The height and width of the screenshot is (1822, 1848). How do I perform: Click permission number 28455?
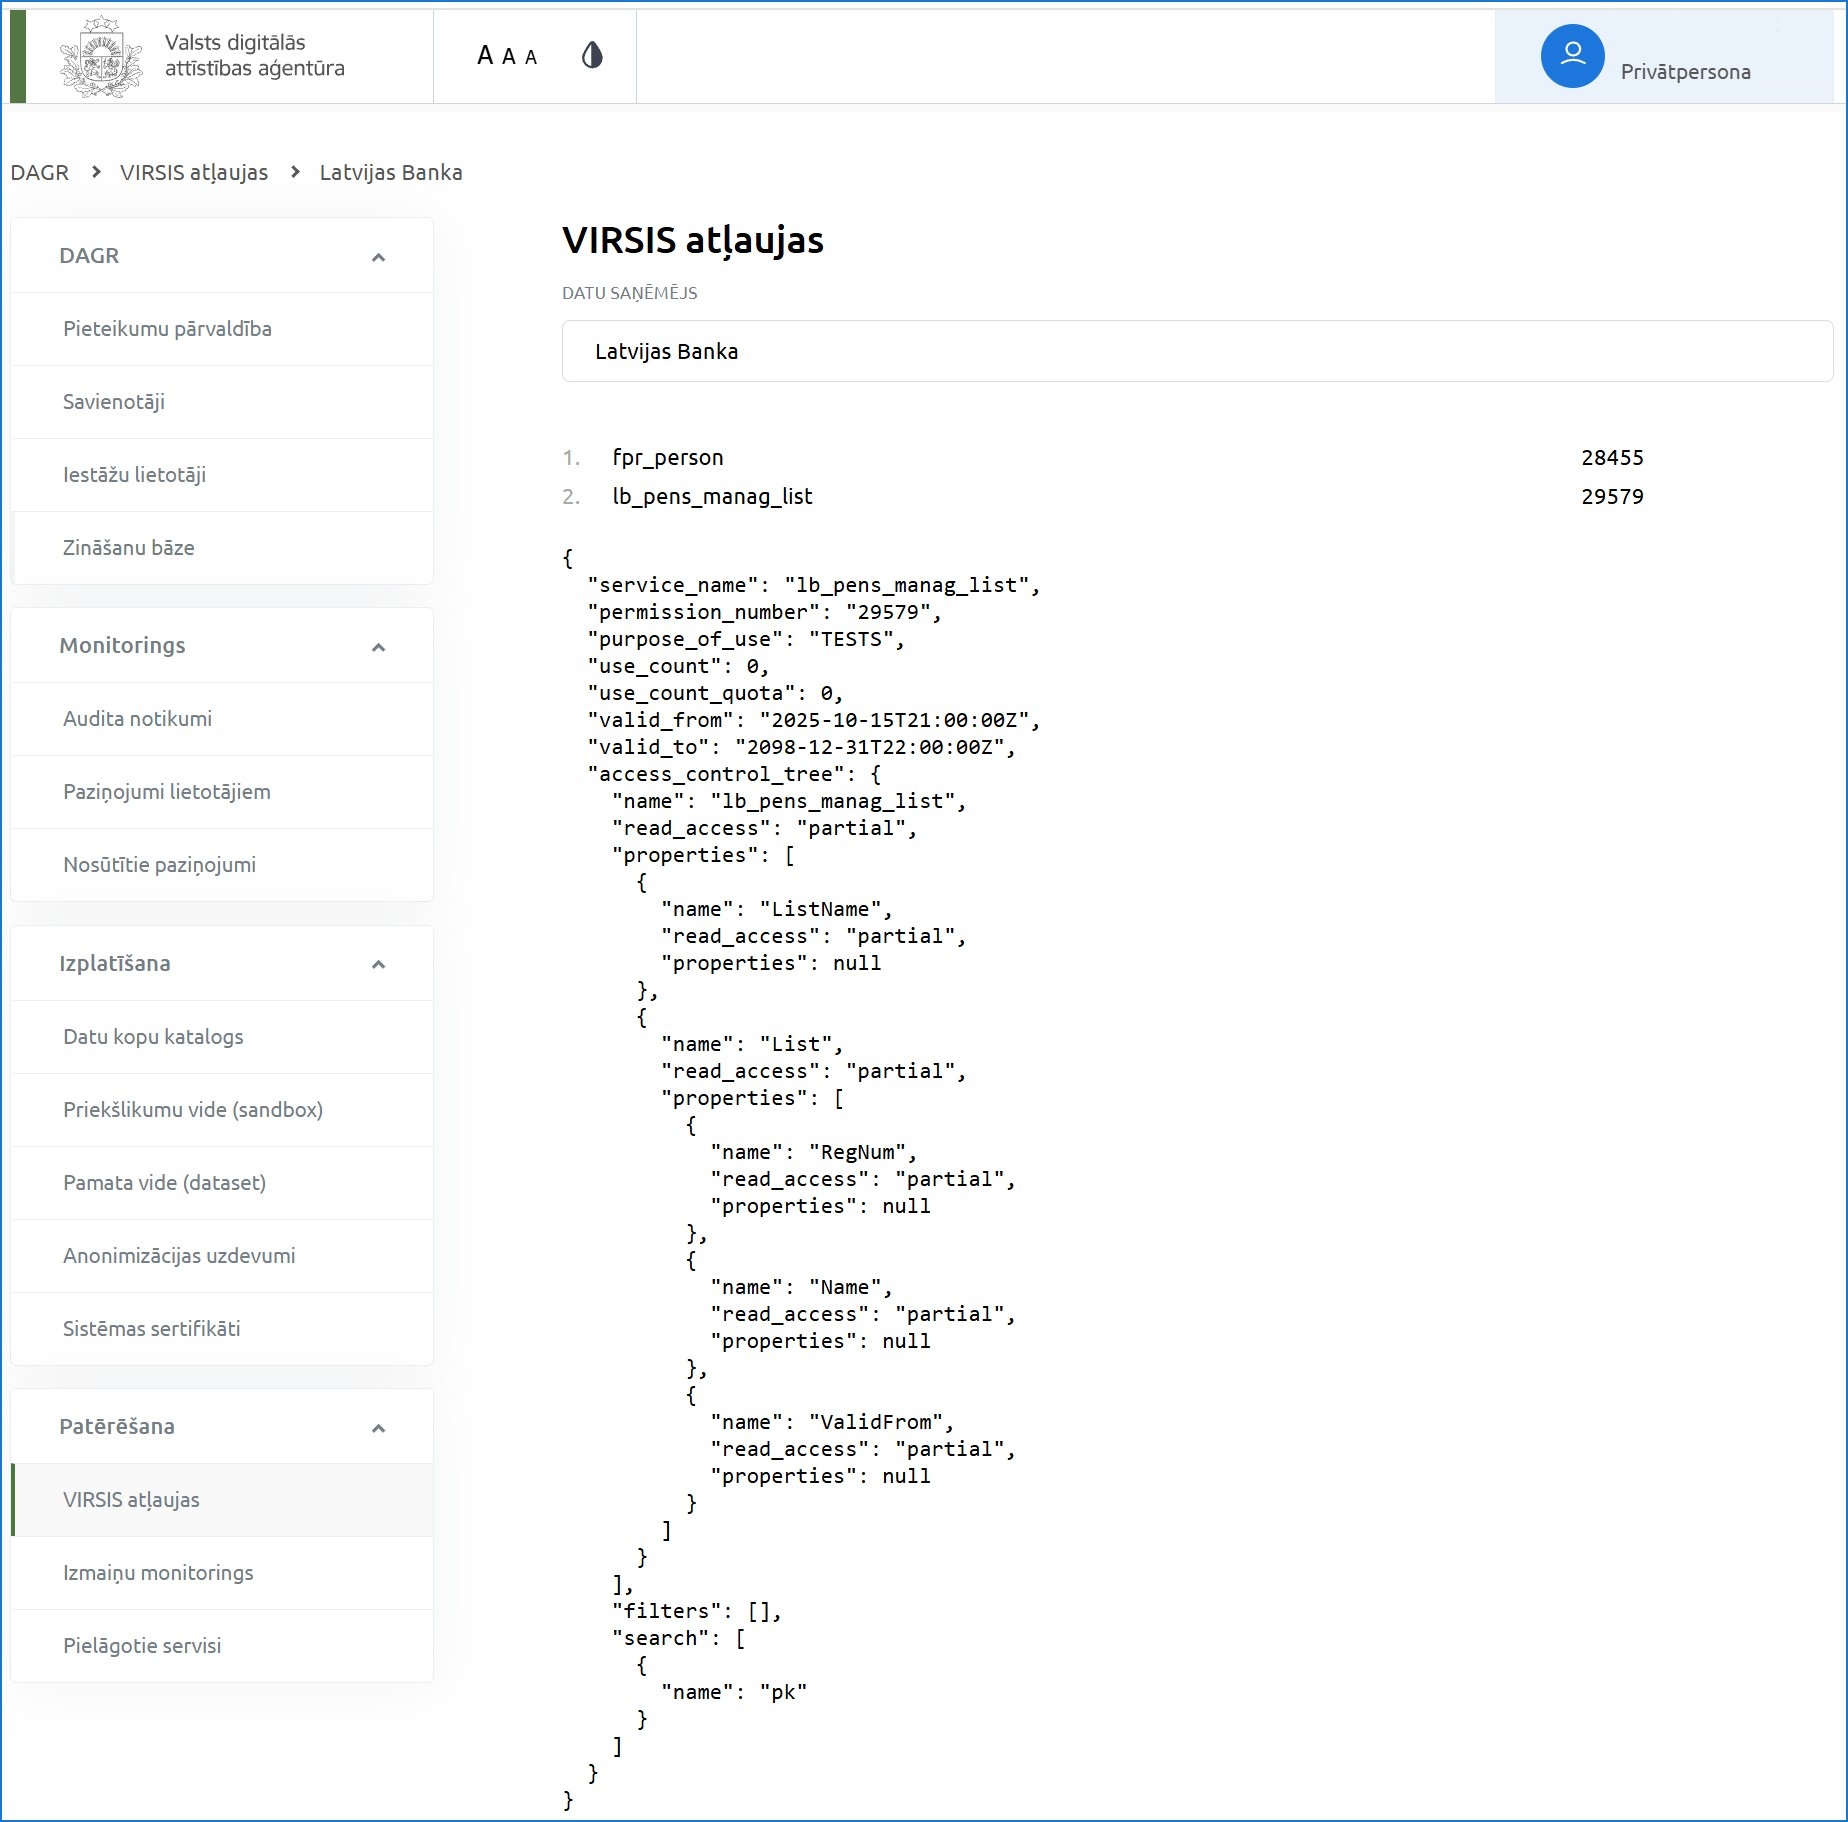[x=1612, y=458]
